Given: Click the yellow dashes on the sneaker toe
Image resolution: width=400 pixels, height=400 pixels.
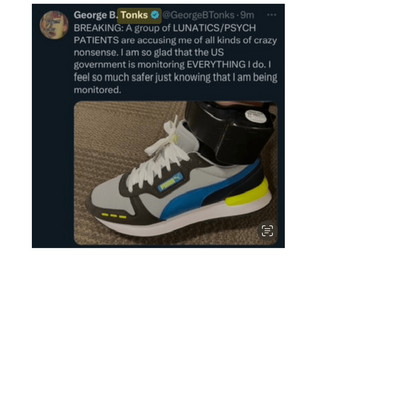Looking at the screenshot, I should (x=114, y=216).
